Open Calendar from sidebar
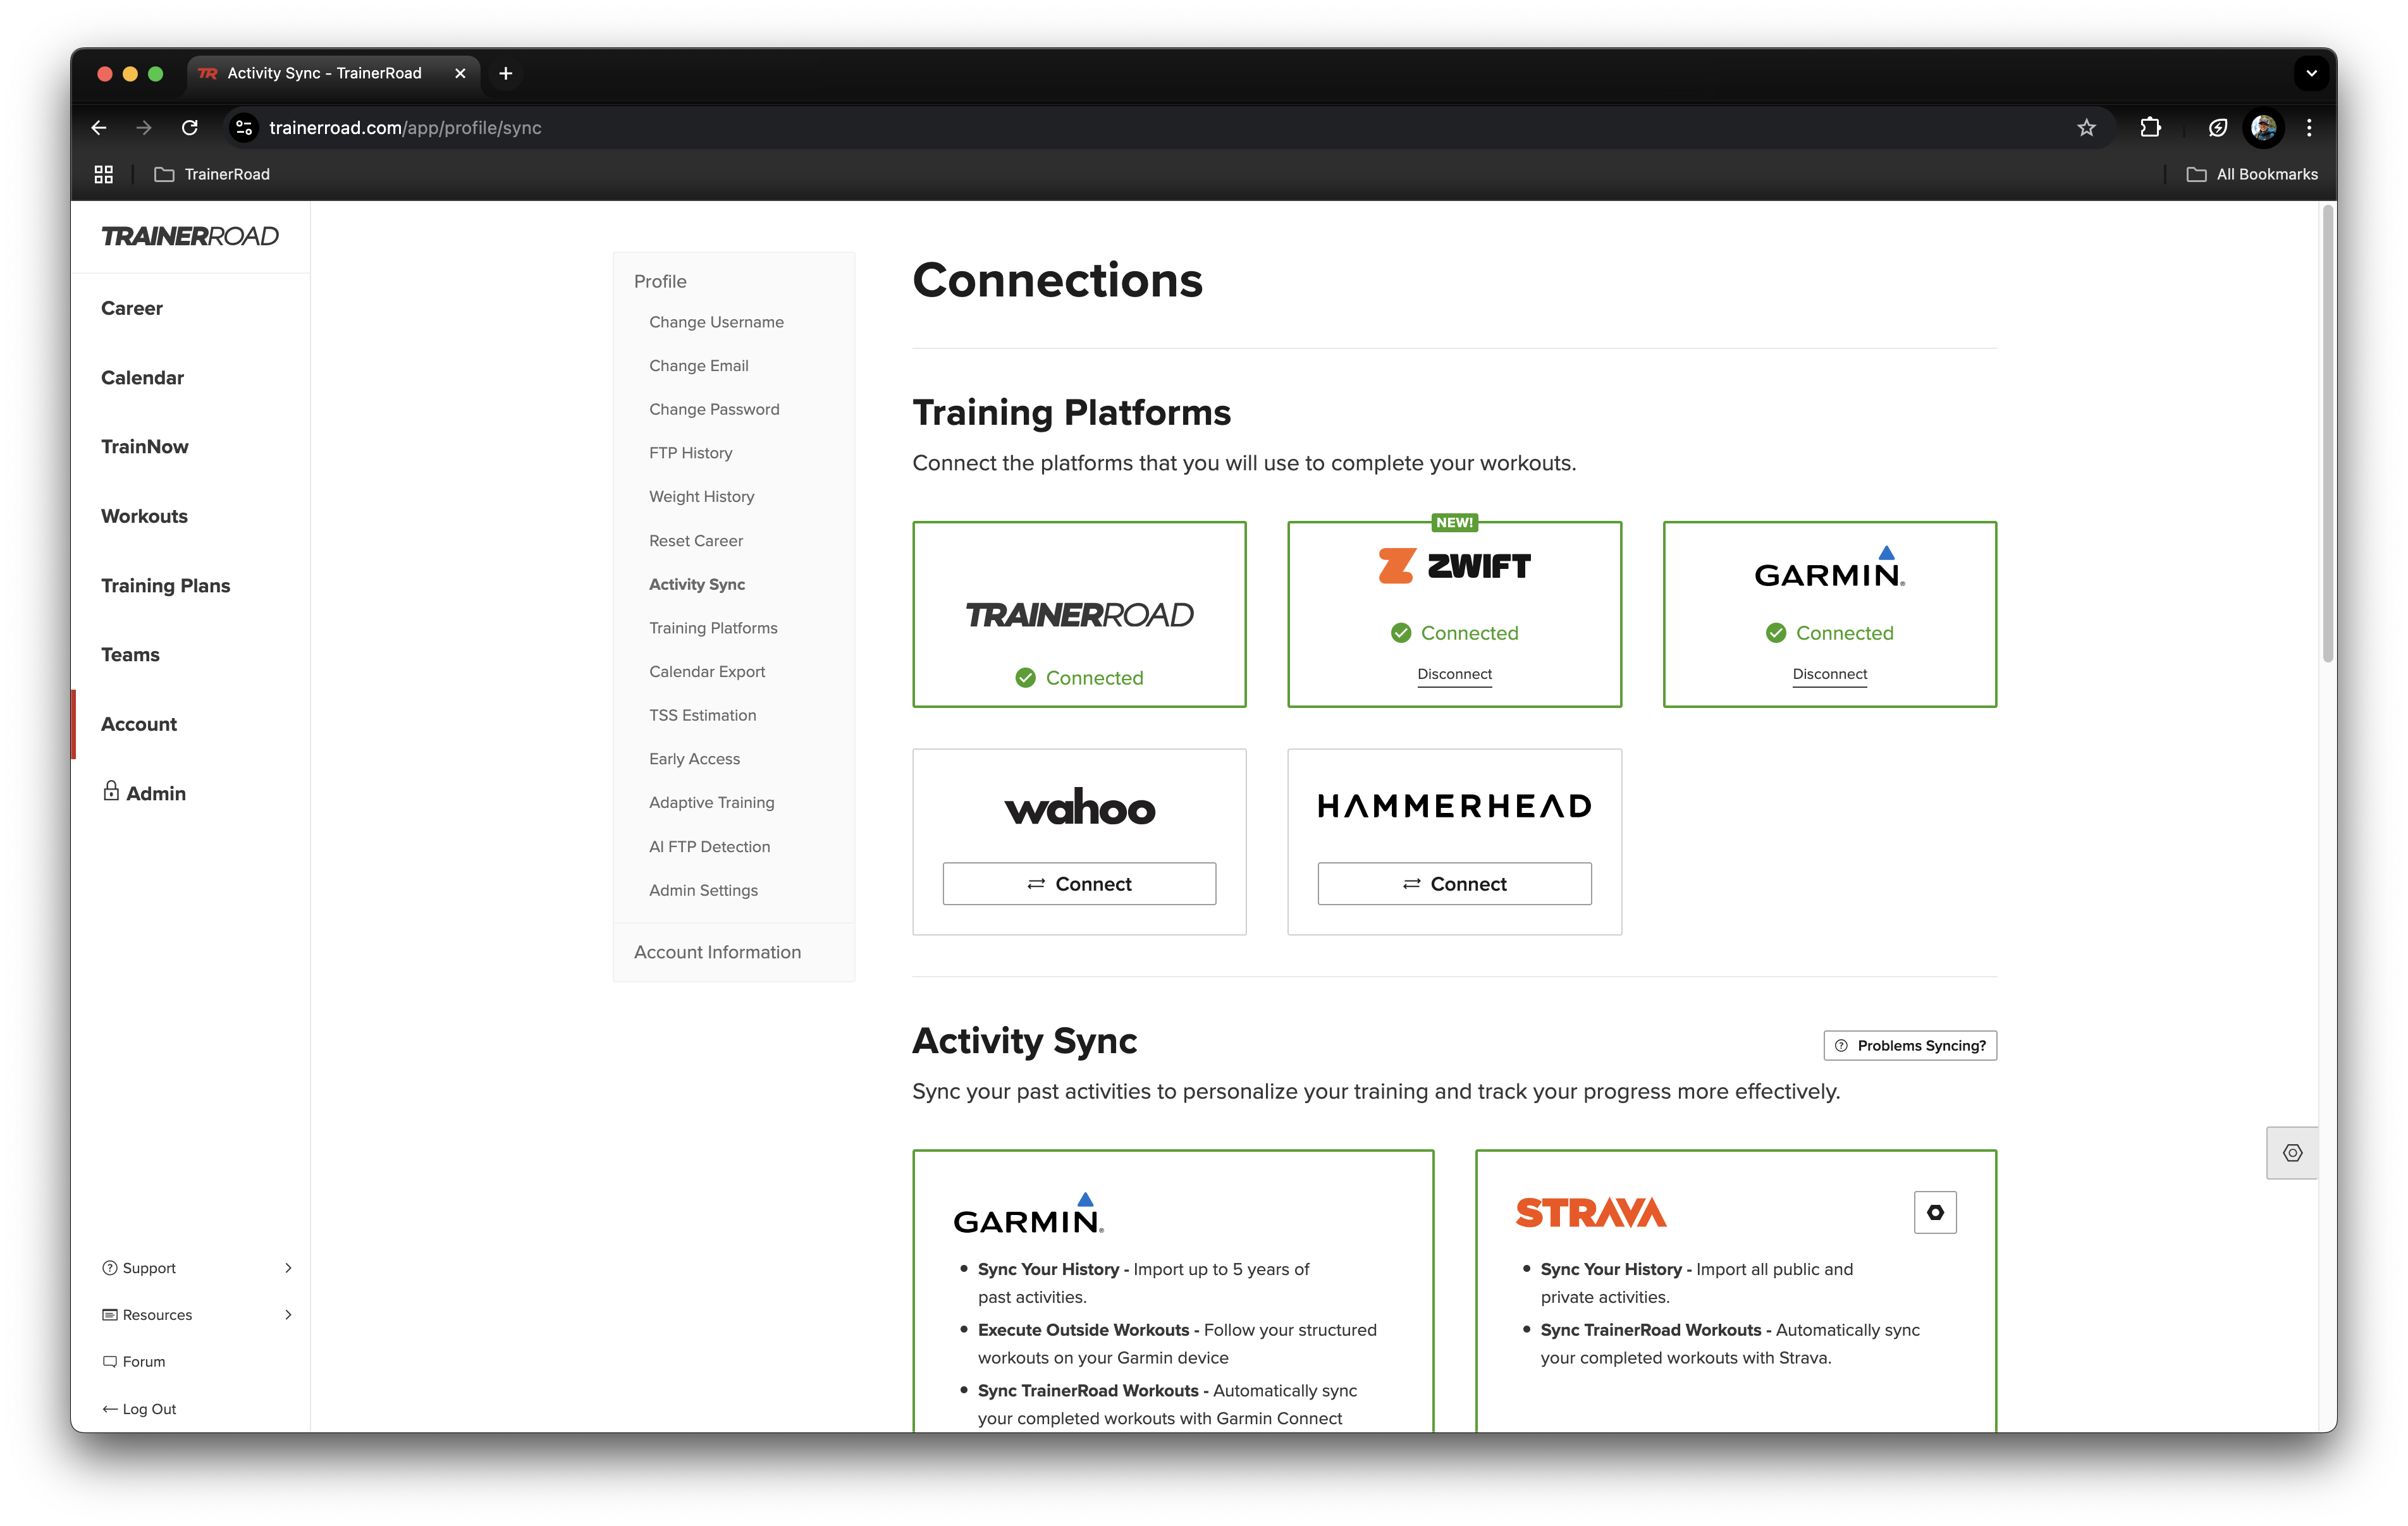 click(142, 377)
